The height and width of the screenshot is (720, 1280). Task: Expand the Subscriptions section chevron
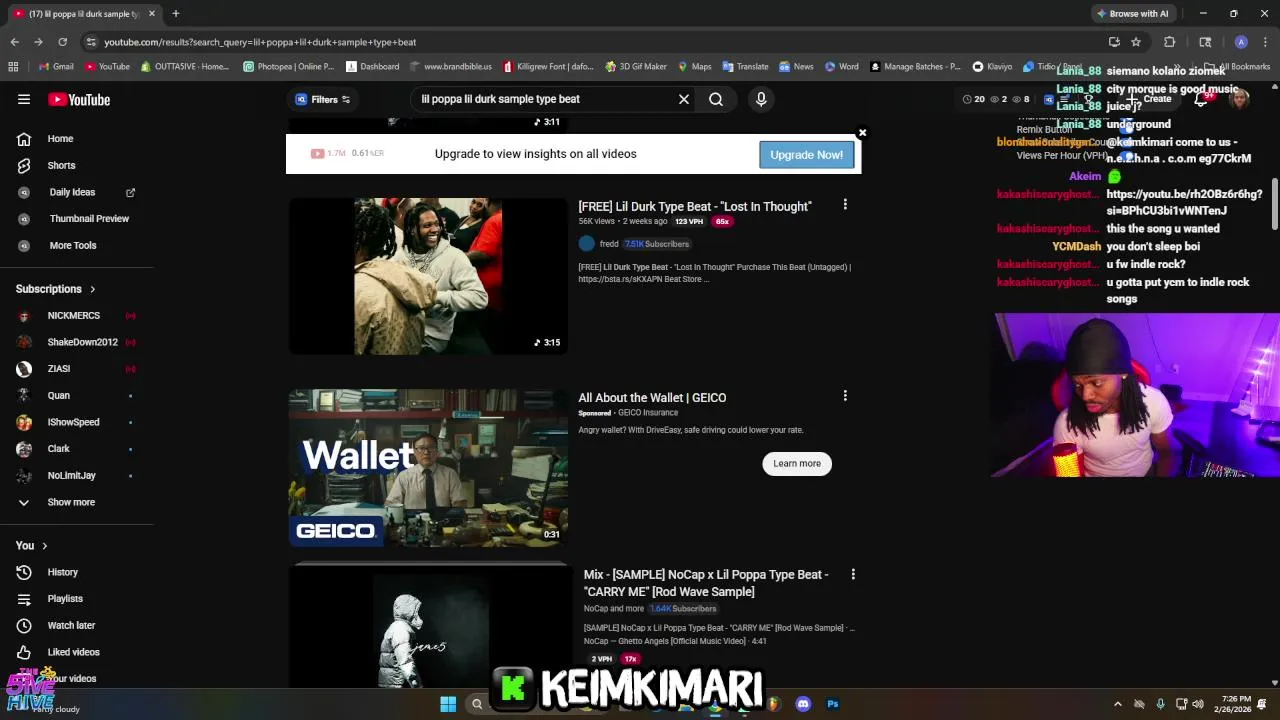click(x=93, y=289)
